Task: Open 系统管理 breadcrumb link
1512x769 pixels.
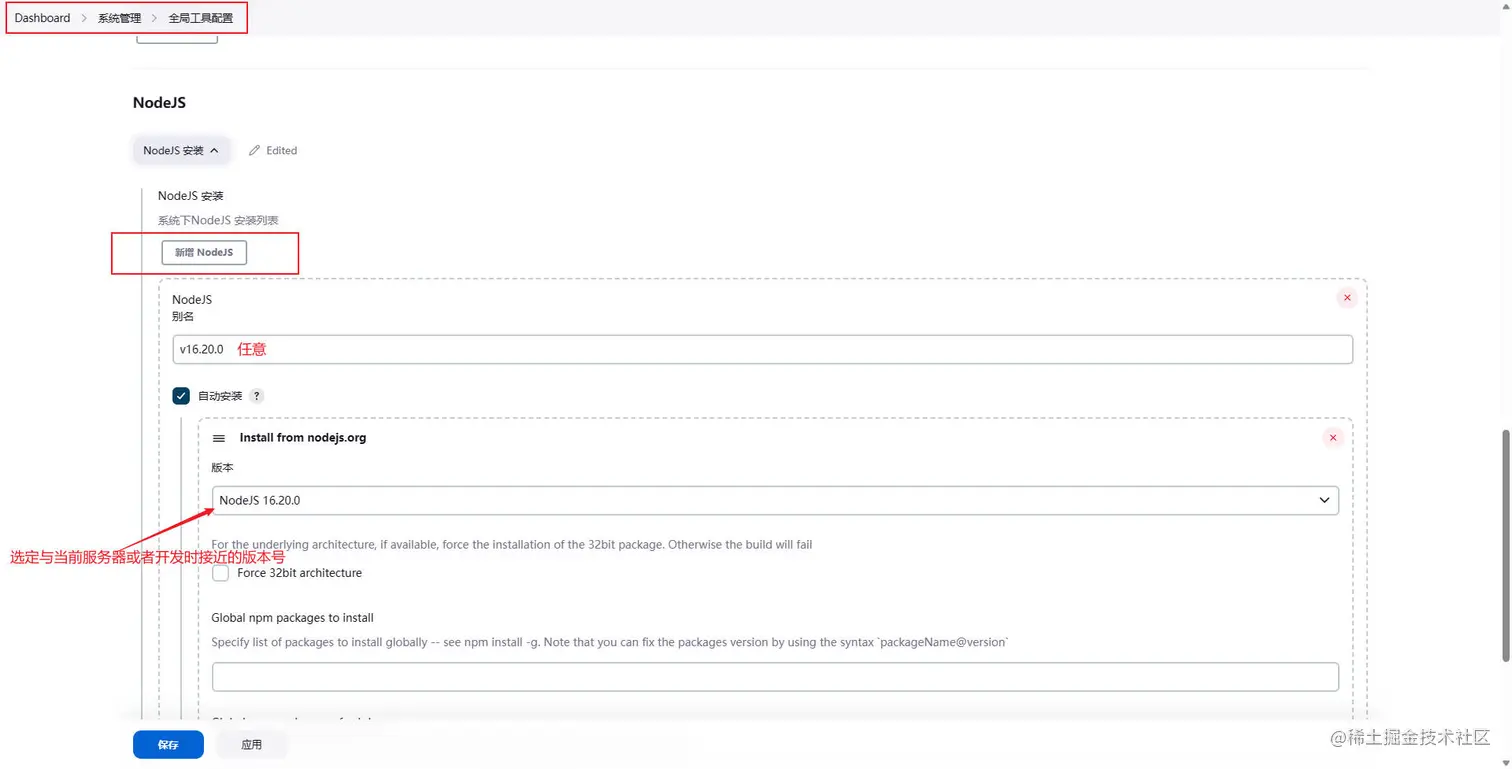Action: [x=119, y=18]
